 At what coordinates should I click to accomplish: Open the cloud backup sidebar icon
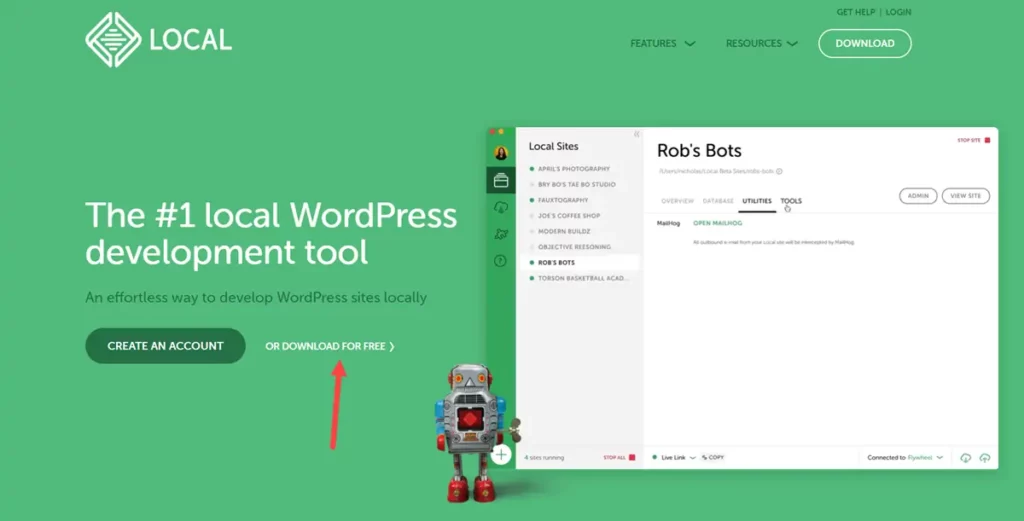[501, 207]
